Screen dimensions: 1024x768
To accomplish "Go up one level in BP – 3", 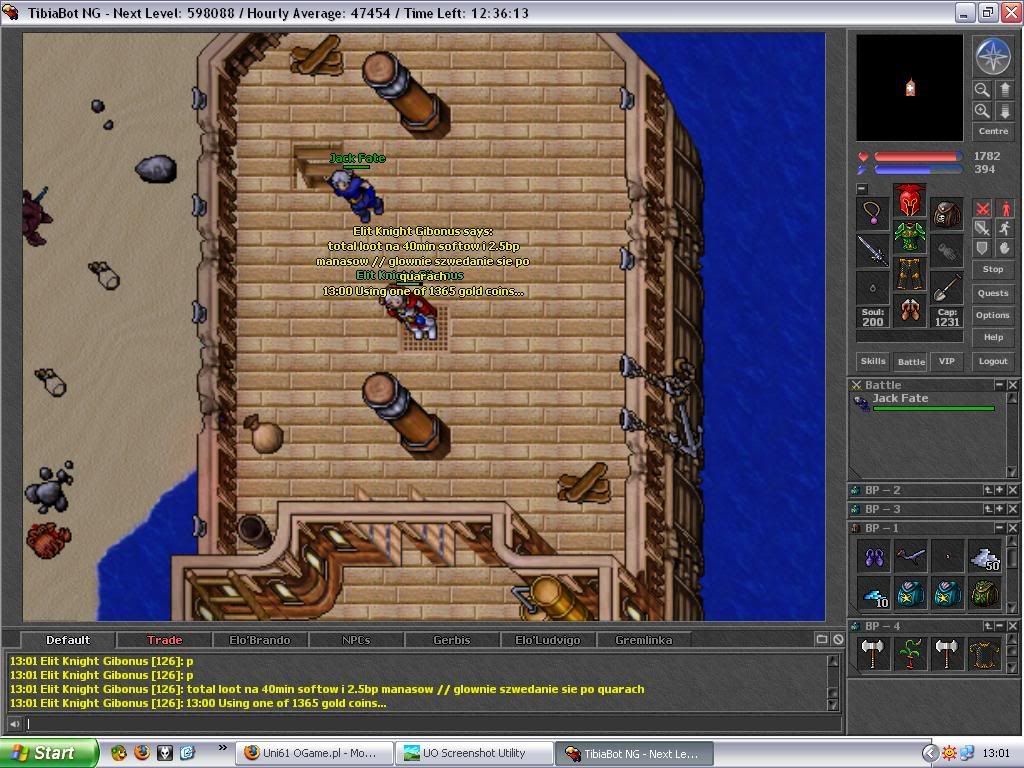I will (987, 509).
